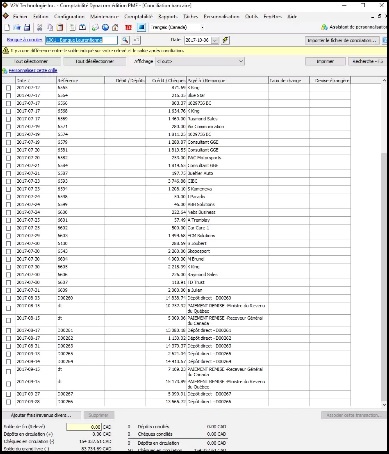
Task: Check the Dépôt direct D00267 row checkbox
Action: pyautogui.click(x=9, y=394)
